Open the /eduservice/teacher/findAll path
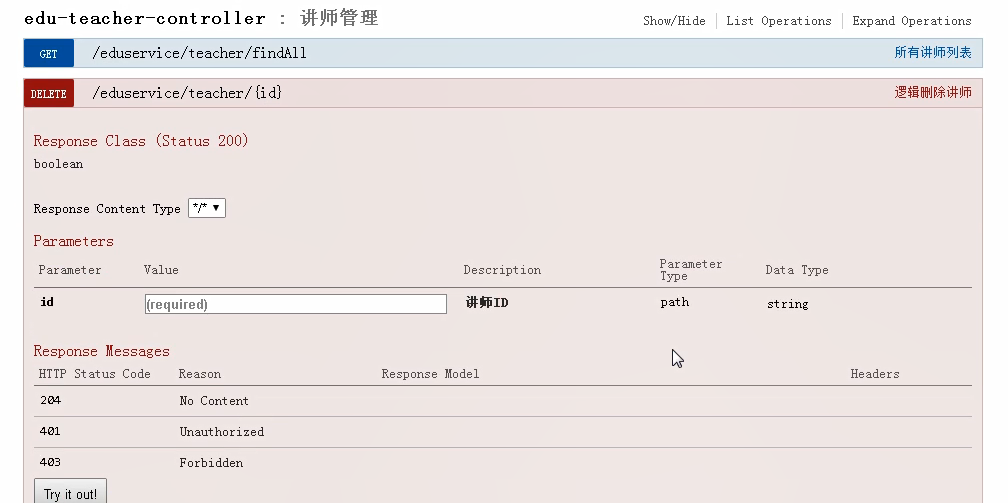This screenshot has width=1008, height=503. pyautogui.click(x=199, y=53)
